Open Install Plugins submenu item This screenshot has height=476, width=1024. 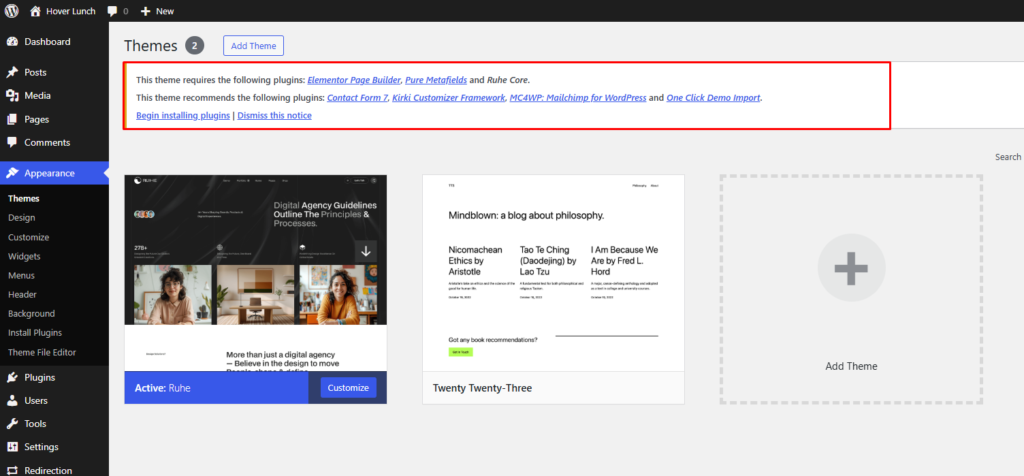[35, 332]
